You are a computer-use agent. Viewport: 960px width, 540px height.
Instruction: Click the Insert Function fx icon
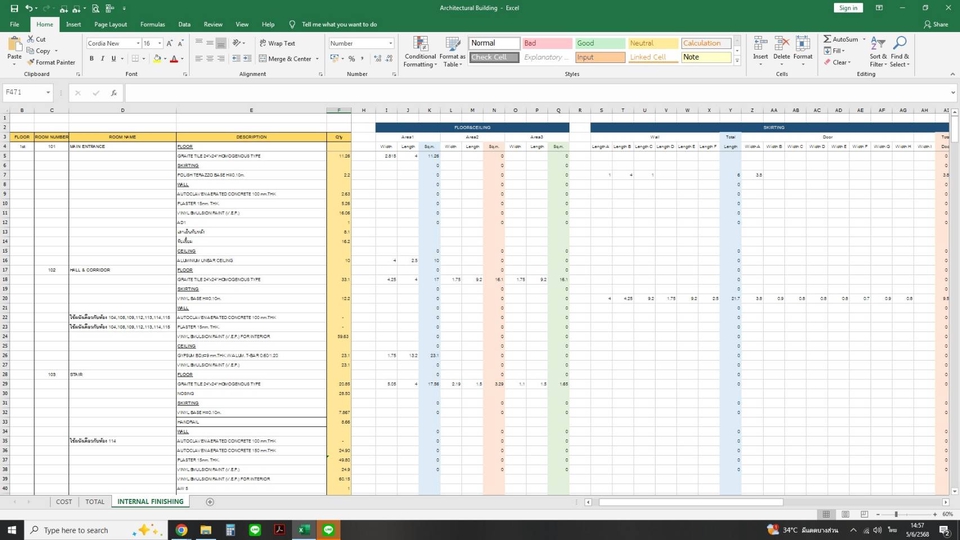coord(114,92)
